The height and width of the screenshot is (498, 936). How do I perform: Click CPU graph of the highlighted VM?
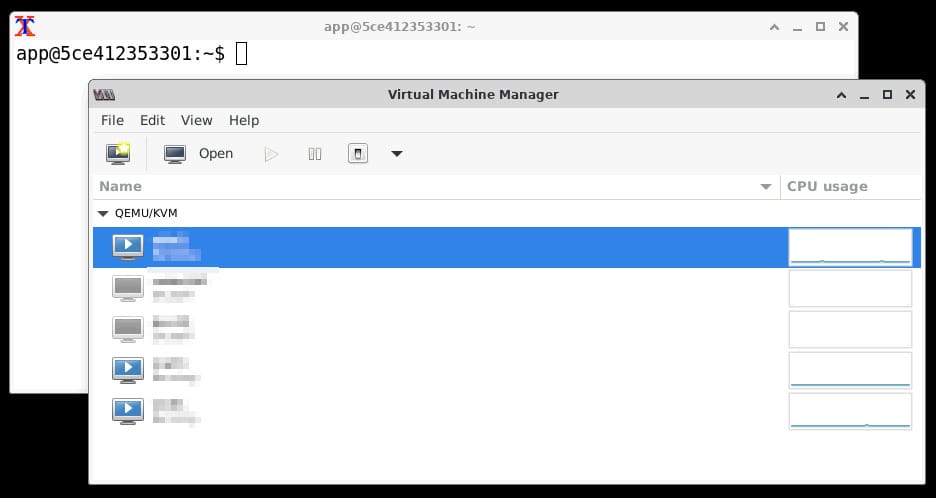pos(850,247)
